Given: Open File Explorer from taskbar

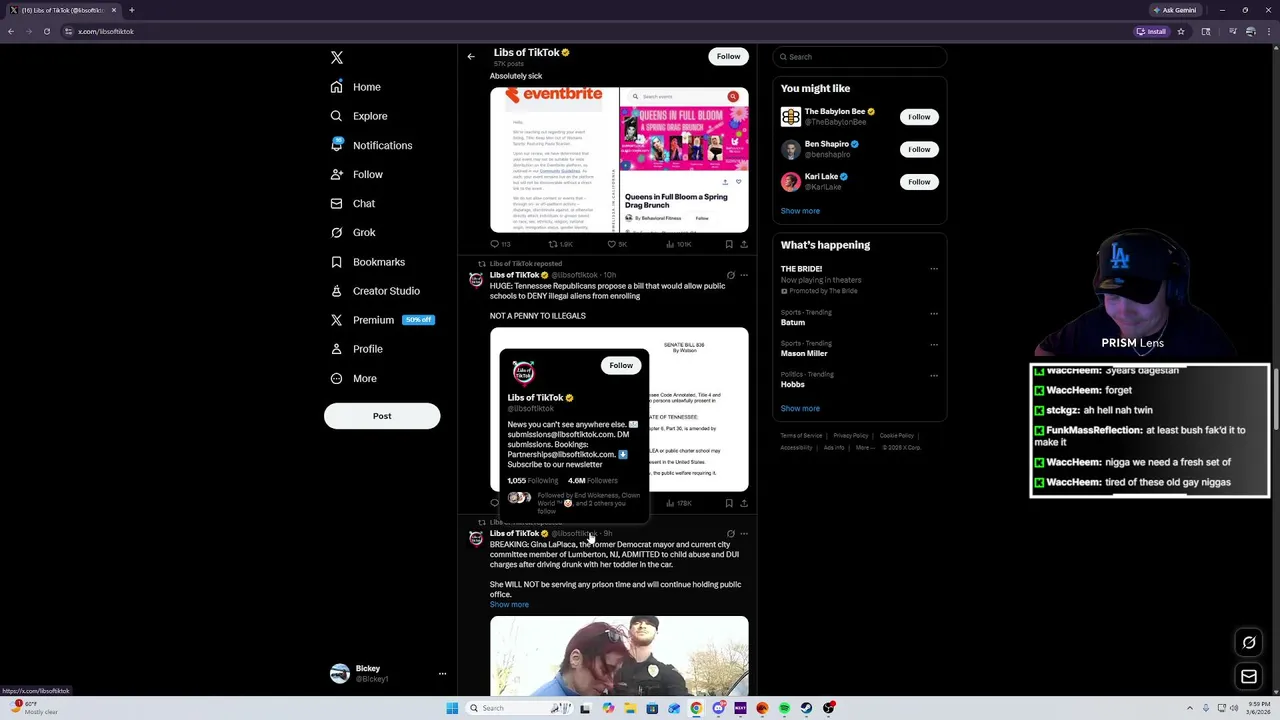Looking at the screenshot, I should [x=630, y=708].
